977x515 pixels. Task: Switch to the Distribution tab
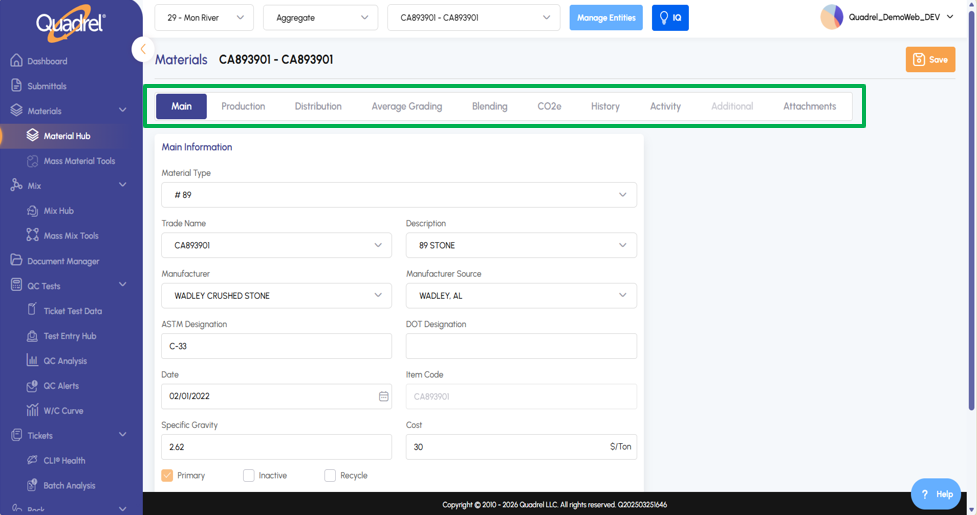pyautogui.click(x=318, y=106)
